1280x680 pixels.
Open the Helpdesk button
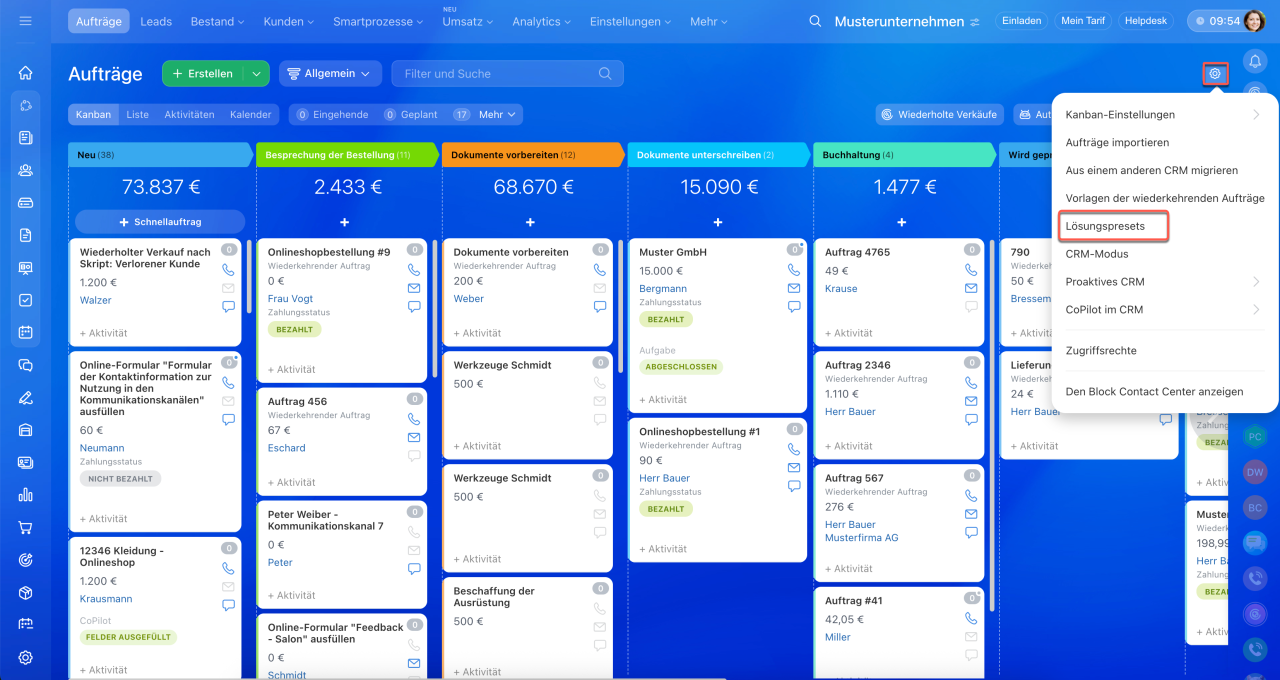pyautogui.click(x=1147, y=21)
